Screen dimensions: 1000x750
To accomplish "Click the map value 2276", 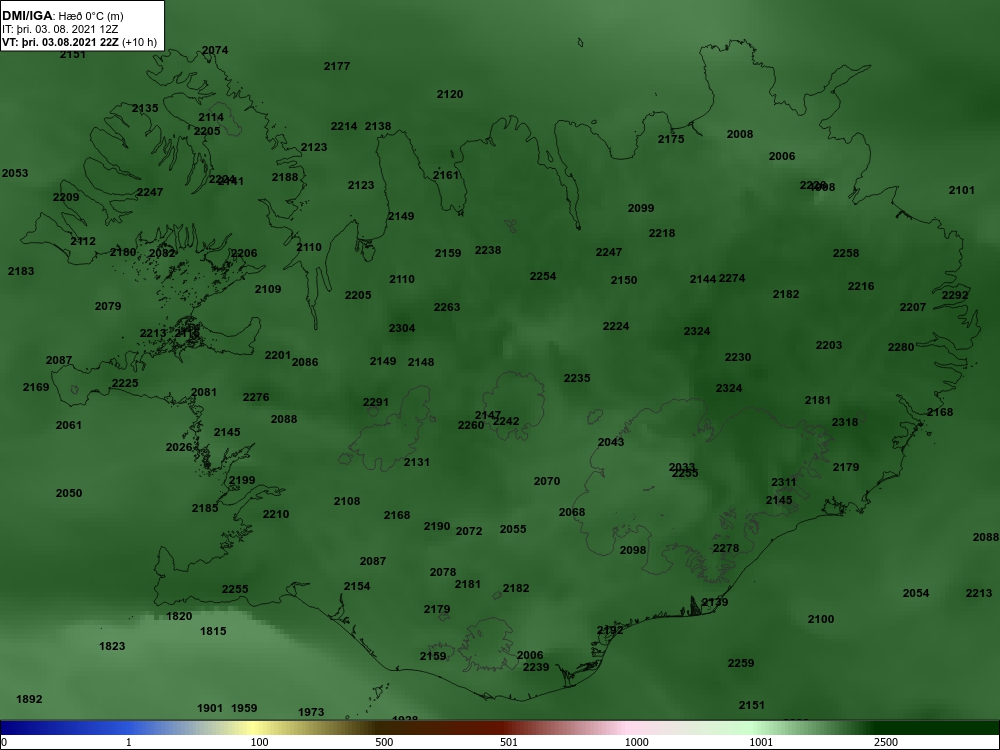I will (x=256, y=397).
